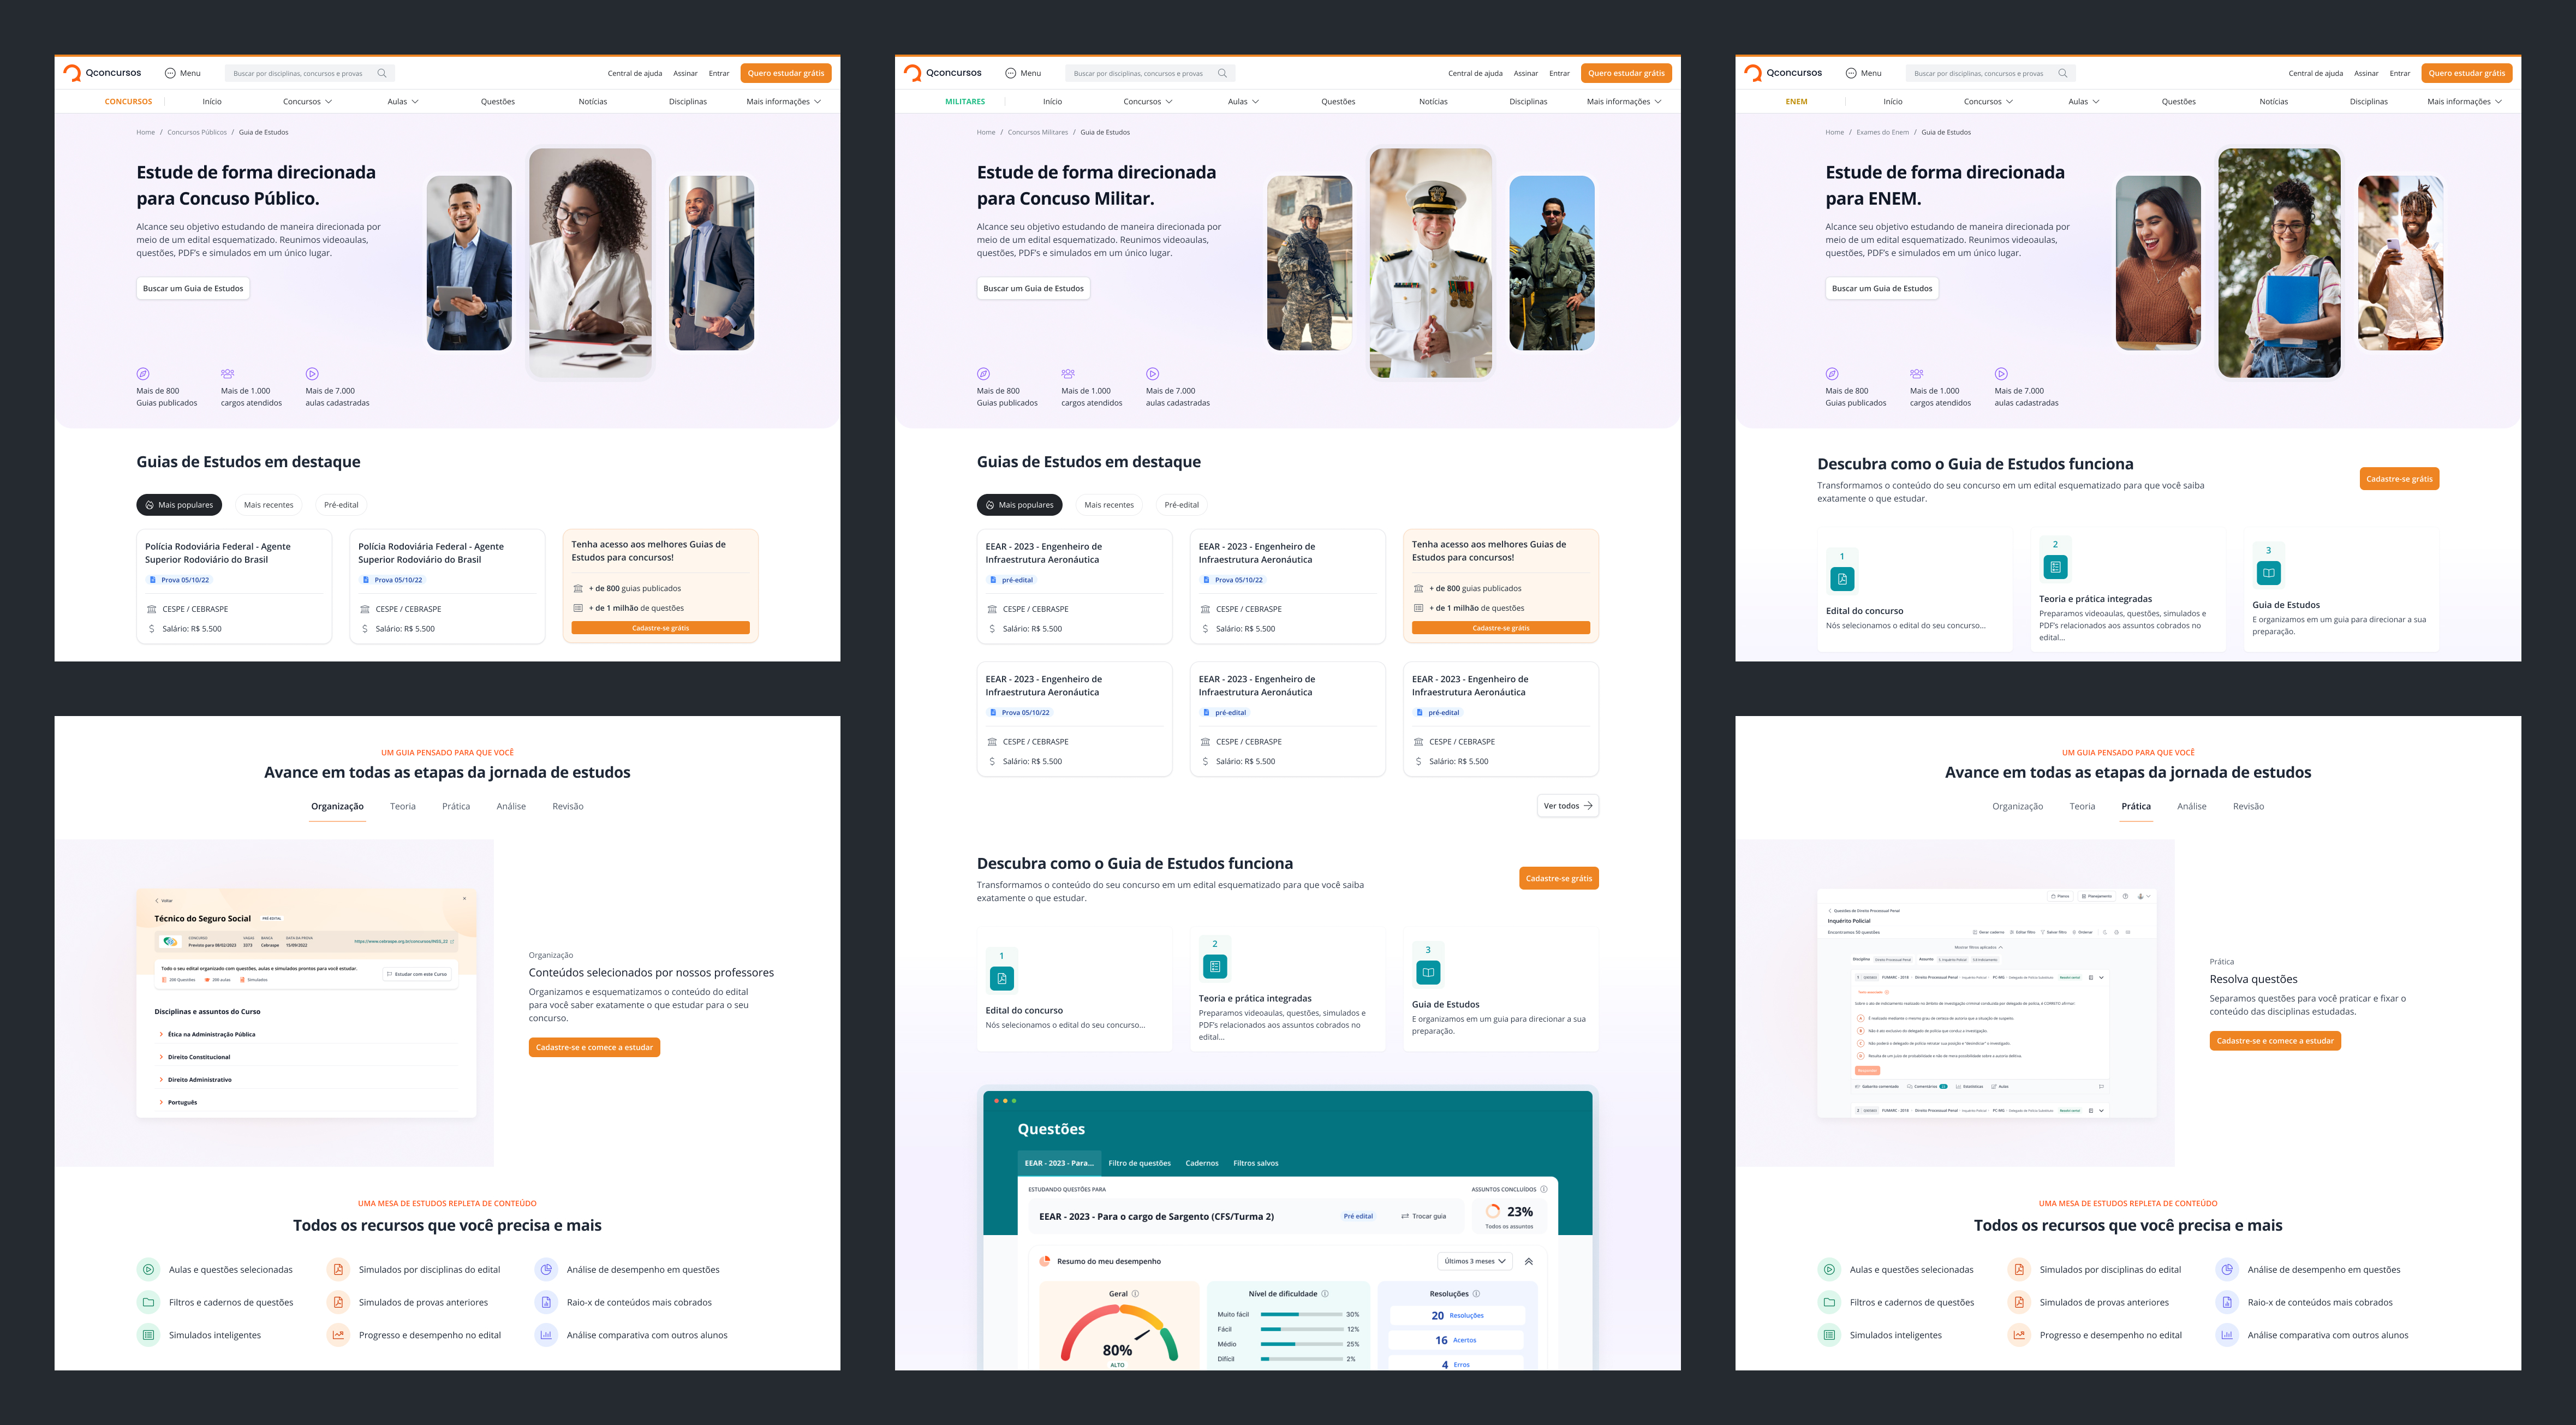
Task: Click the info icon next to Nível de dificuldade
Action: [1325, 1294]
